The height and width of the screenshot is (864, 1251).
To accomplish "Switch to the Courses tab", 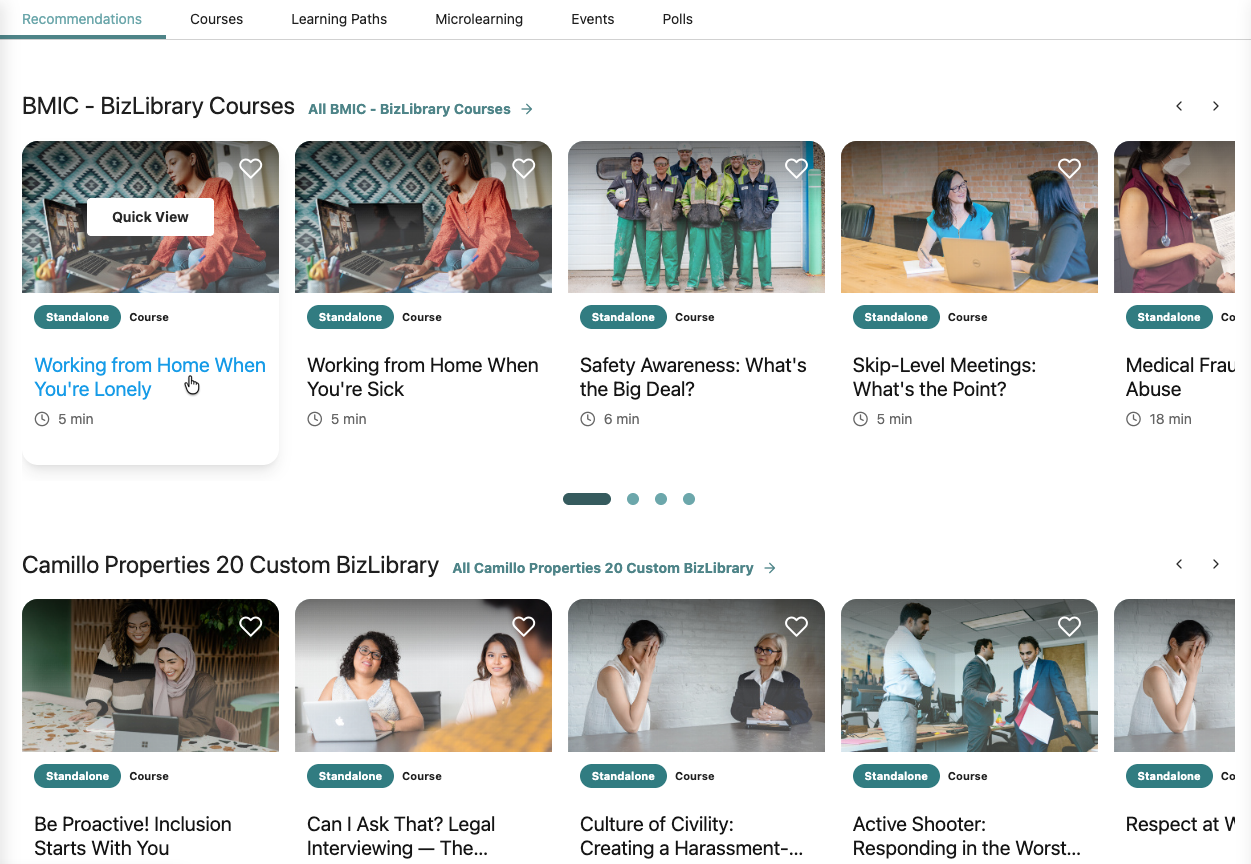I will pos(216,19).
